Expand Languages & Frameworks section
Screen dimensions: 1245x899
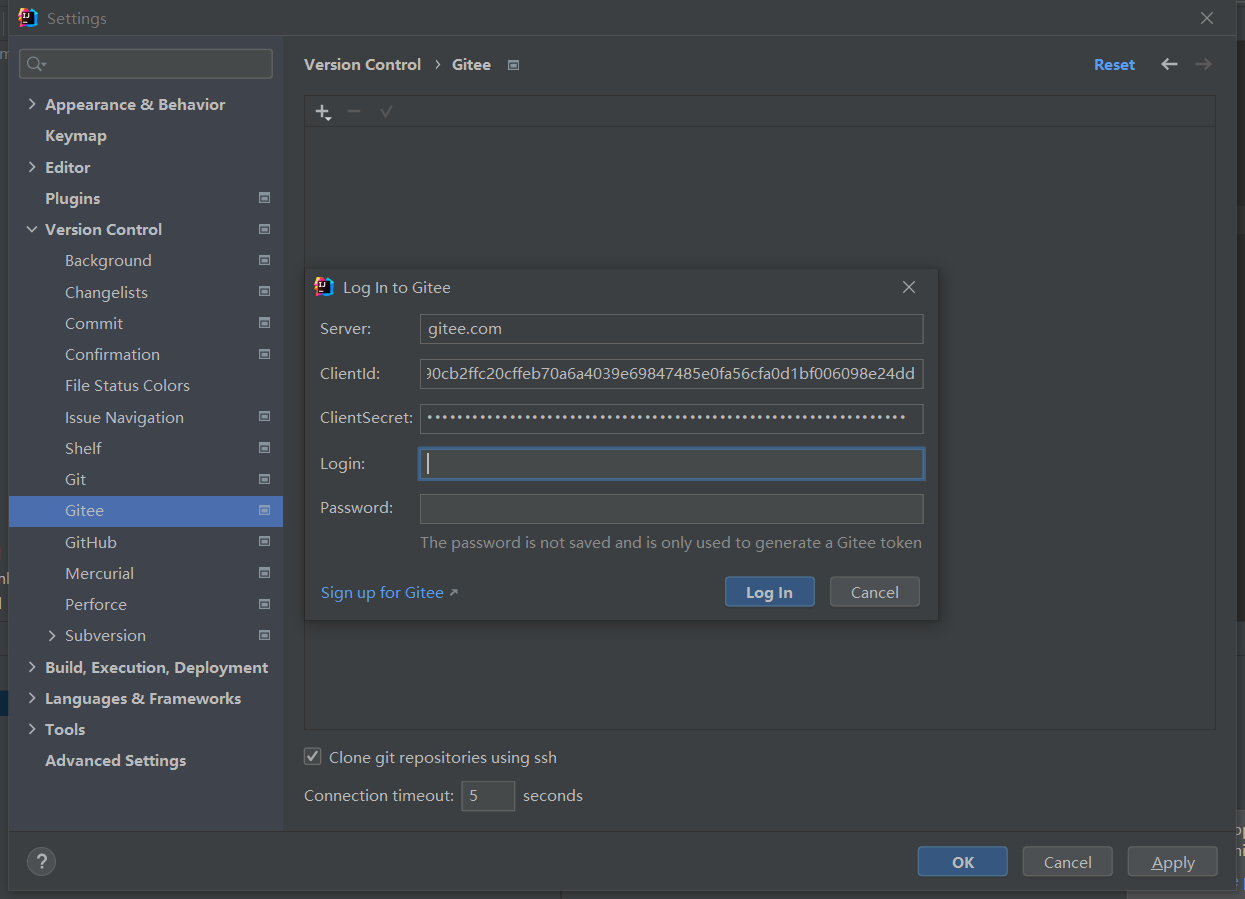(32, 698)
